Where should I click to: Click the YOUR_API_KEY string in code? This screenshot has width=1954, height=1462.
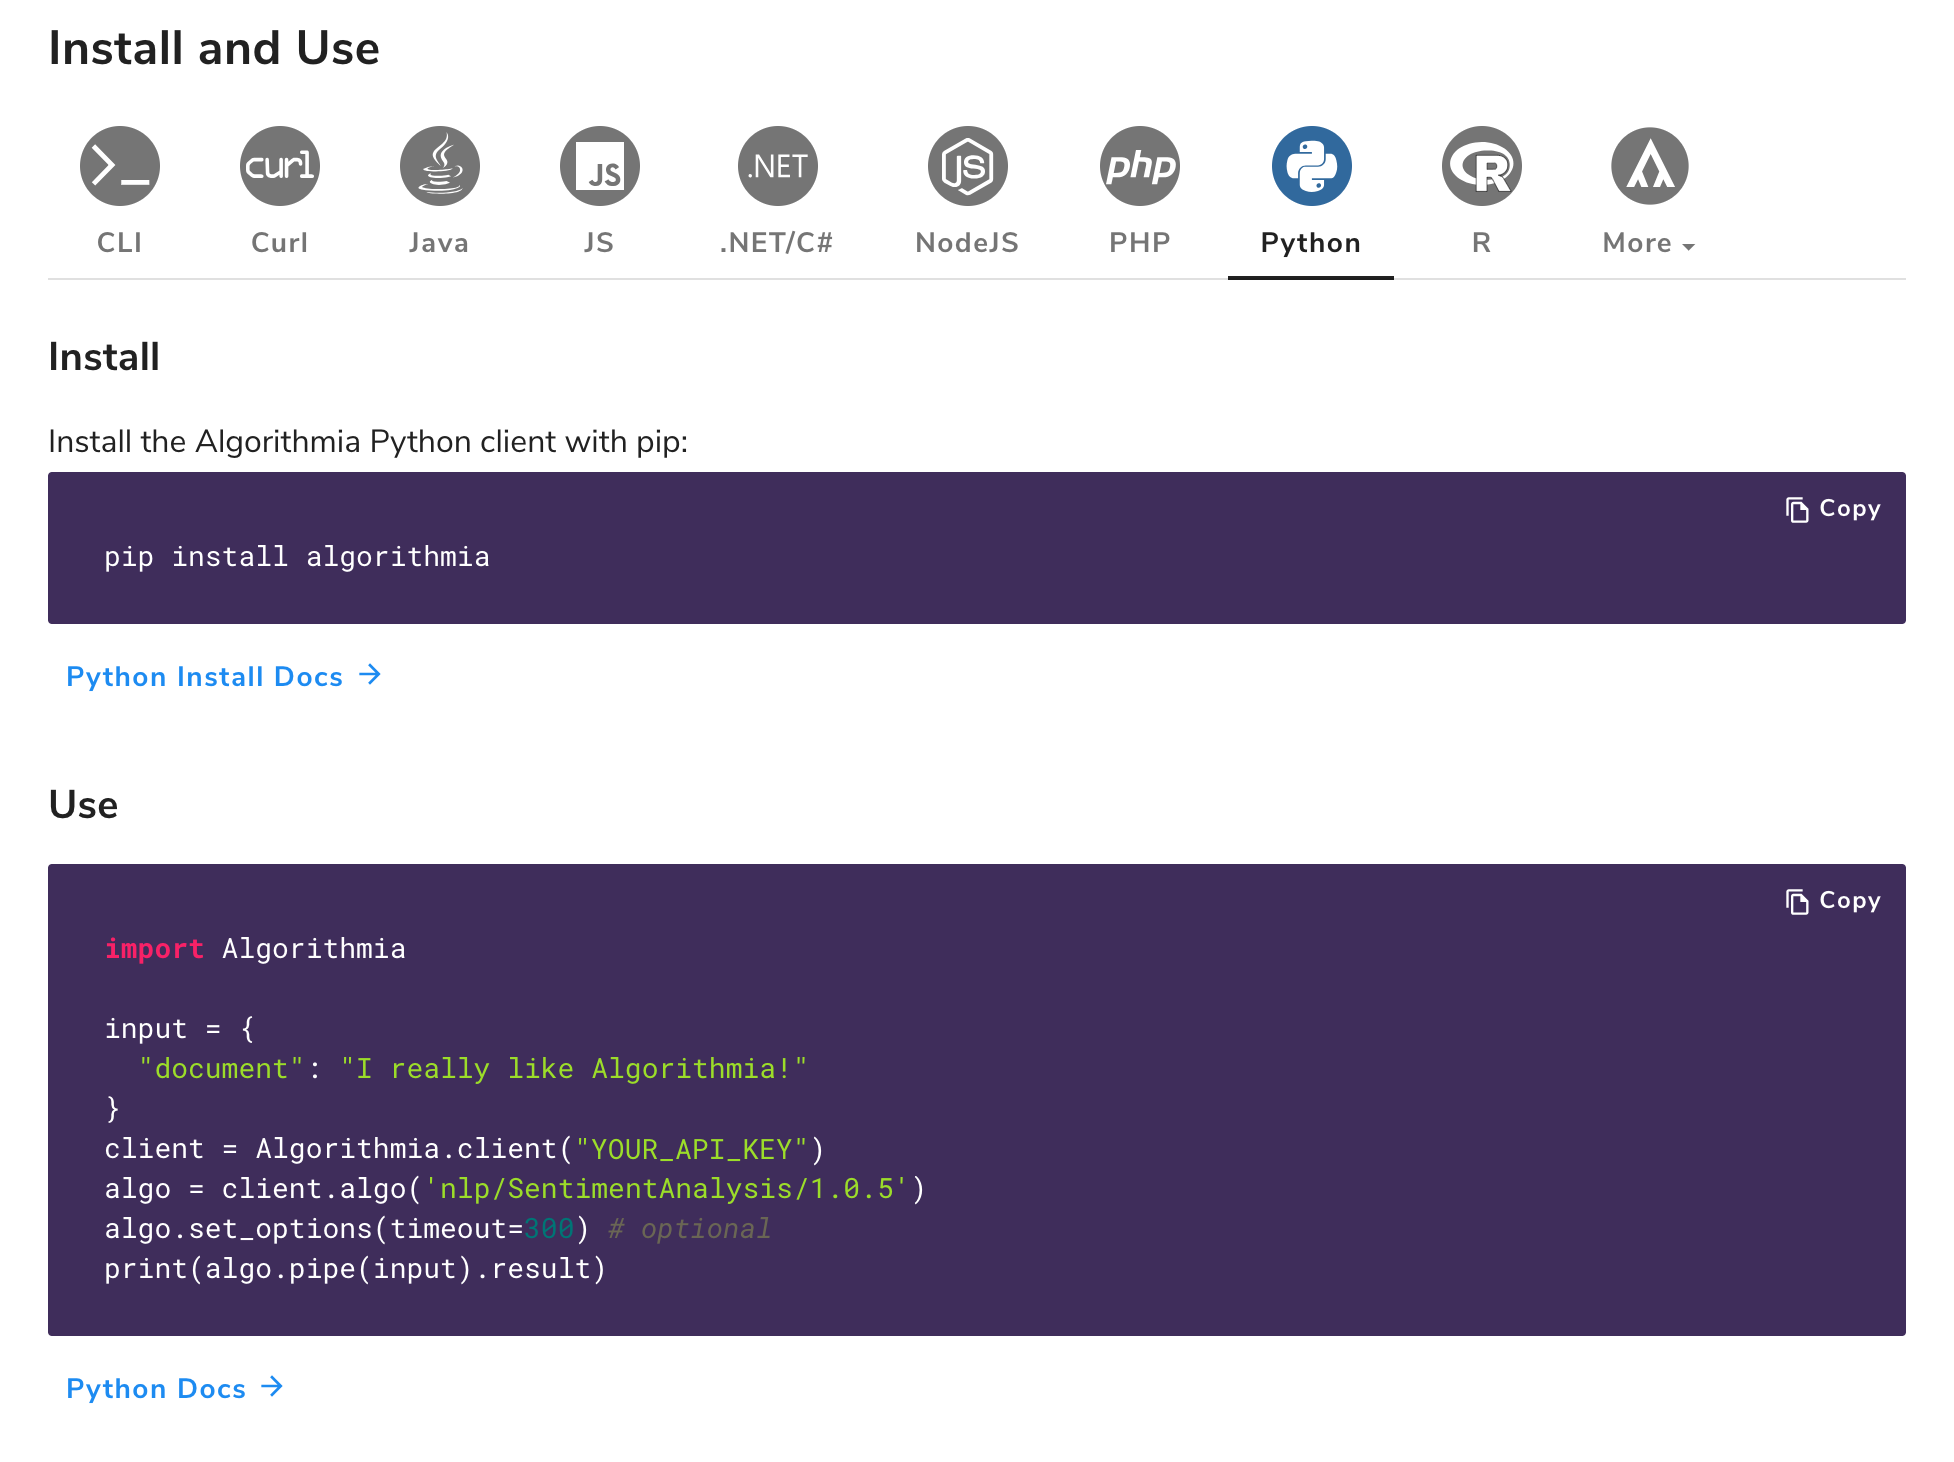tap(691, 1149)
